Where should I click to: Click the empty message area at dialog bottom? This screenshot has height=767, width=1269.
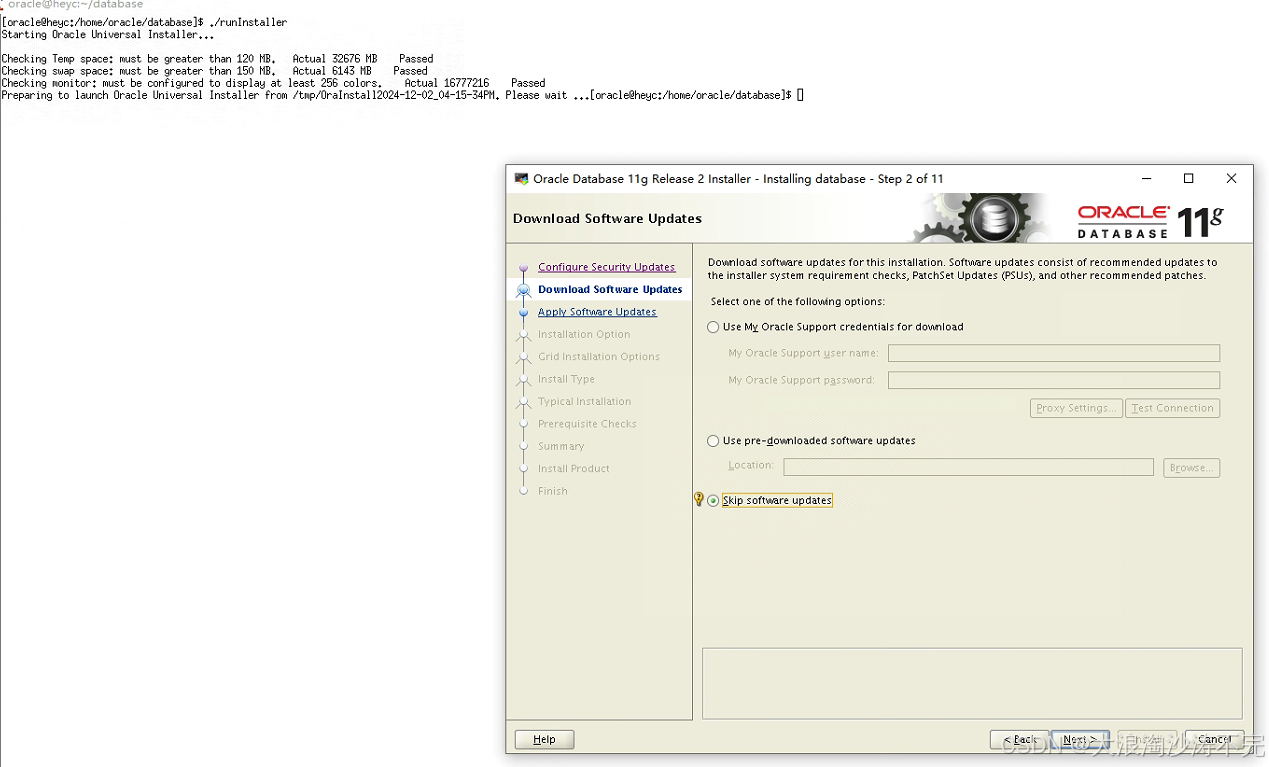tap(972, 683)
